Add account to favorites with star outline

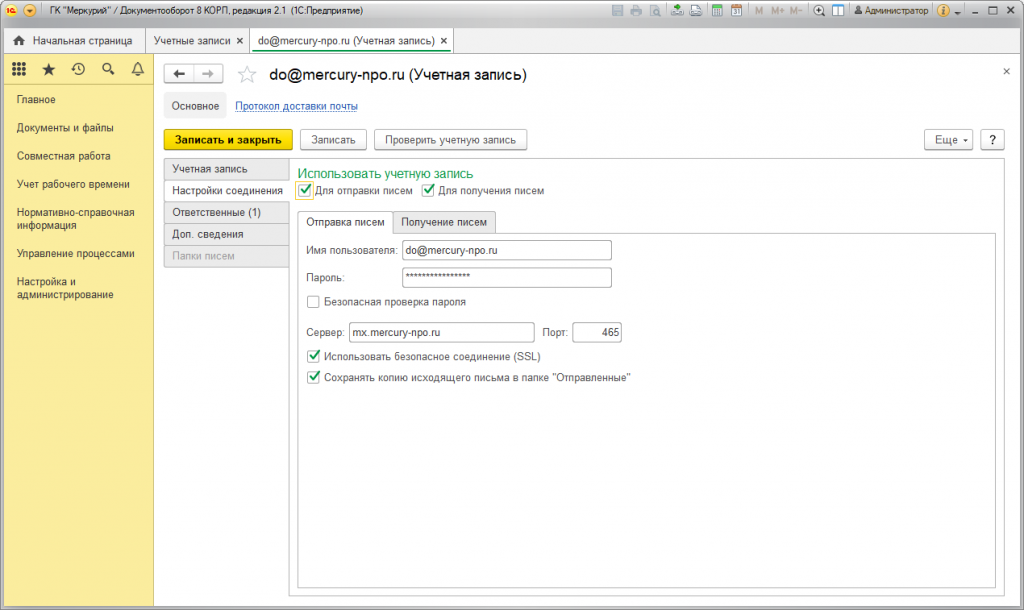[x=247, y=75]
